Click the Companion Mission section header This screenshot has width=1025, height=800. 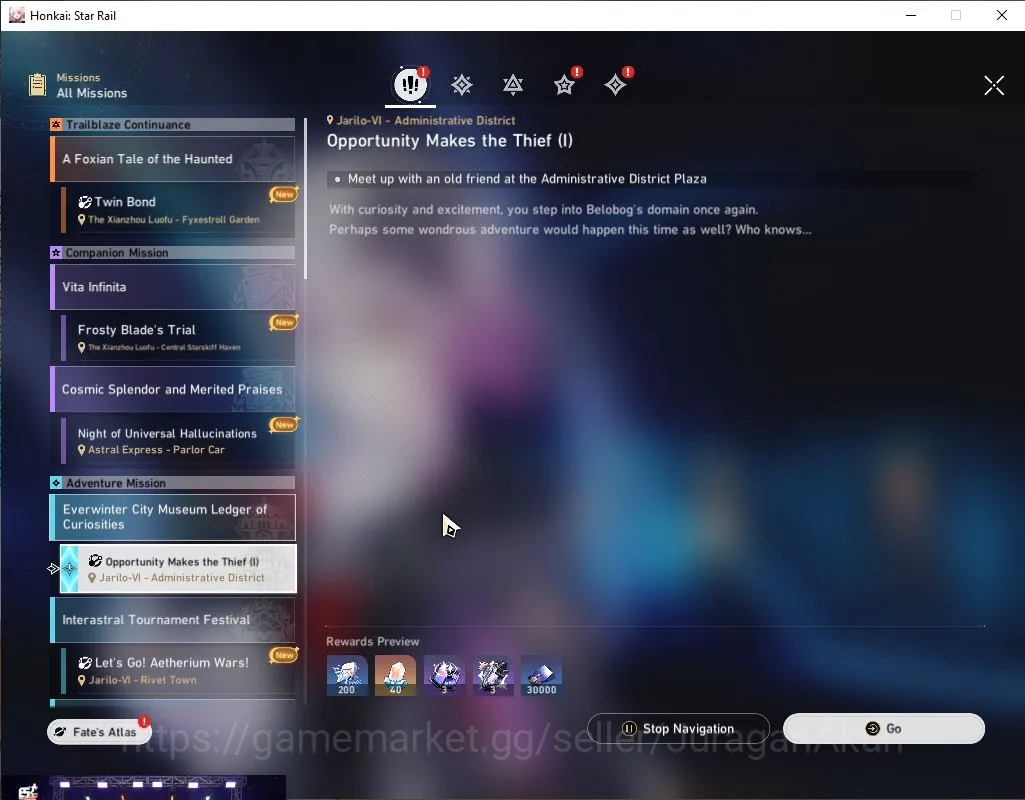point(173,252)
